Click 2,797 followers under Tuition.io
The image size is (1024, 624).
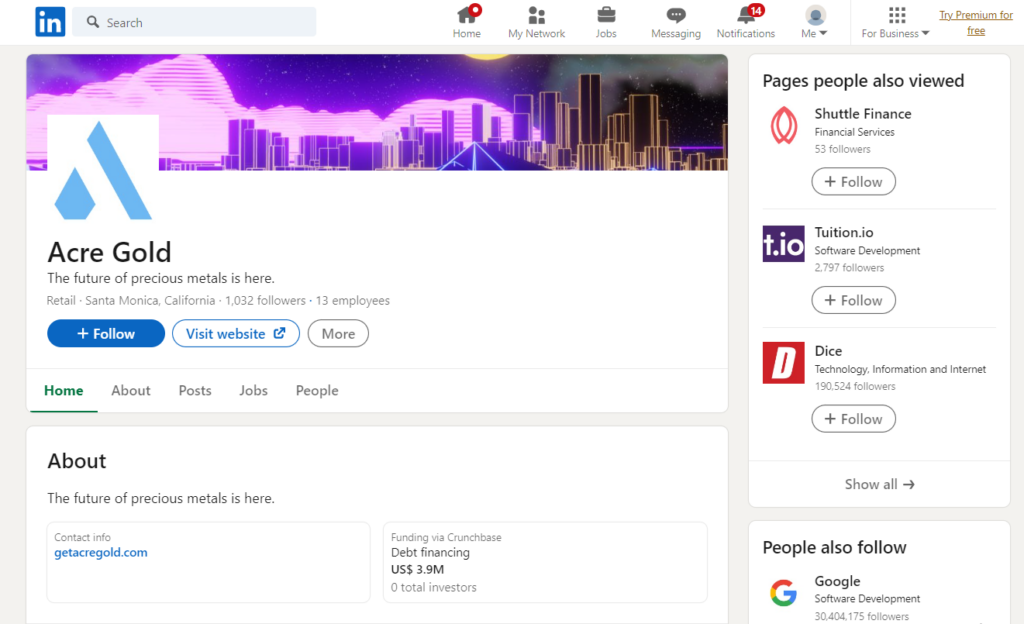click(x=849, y=268)
